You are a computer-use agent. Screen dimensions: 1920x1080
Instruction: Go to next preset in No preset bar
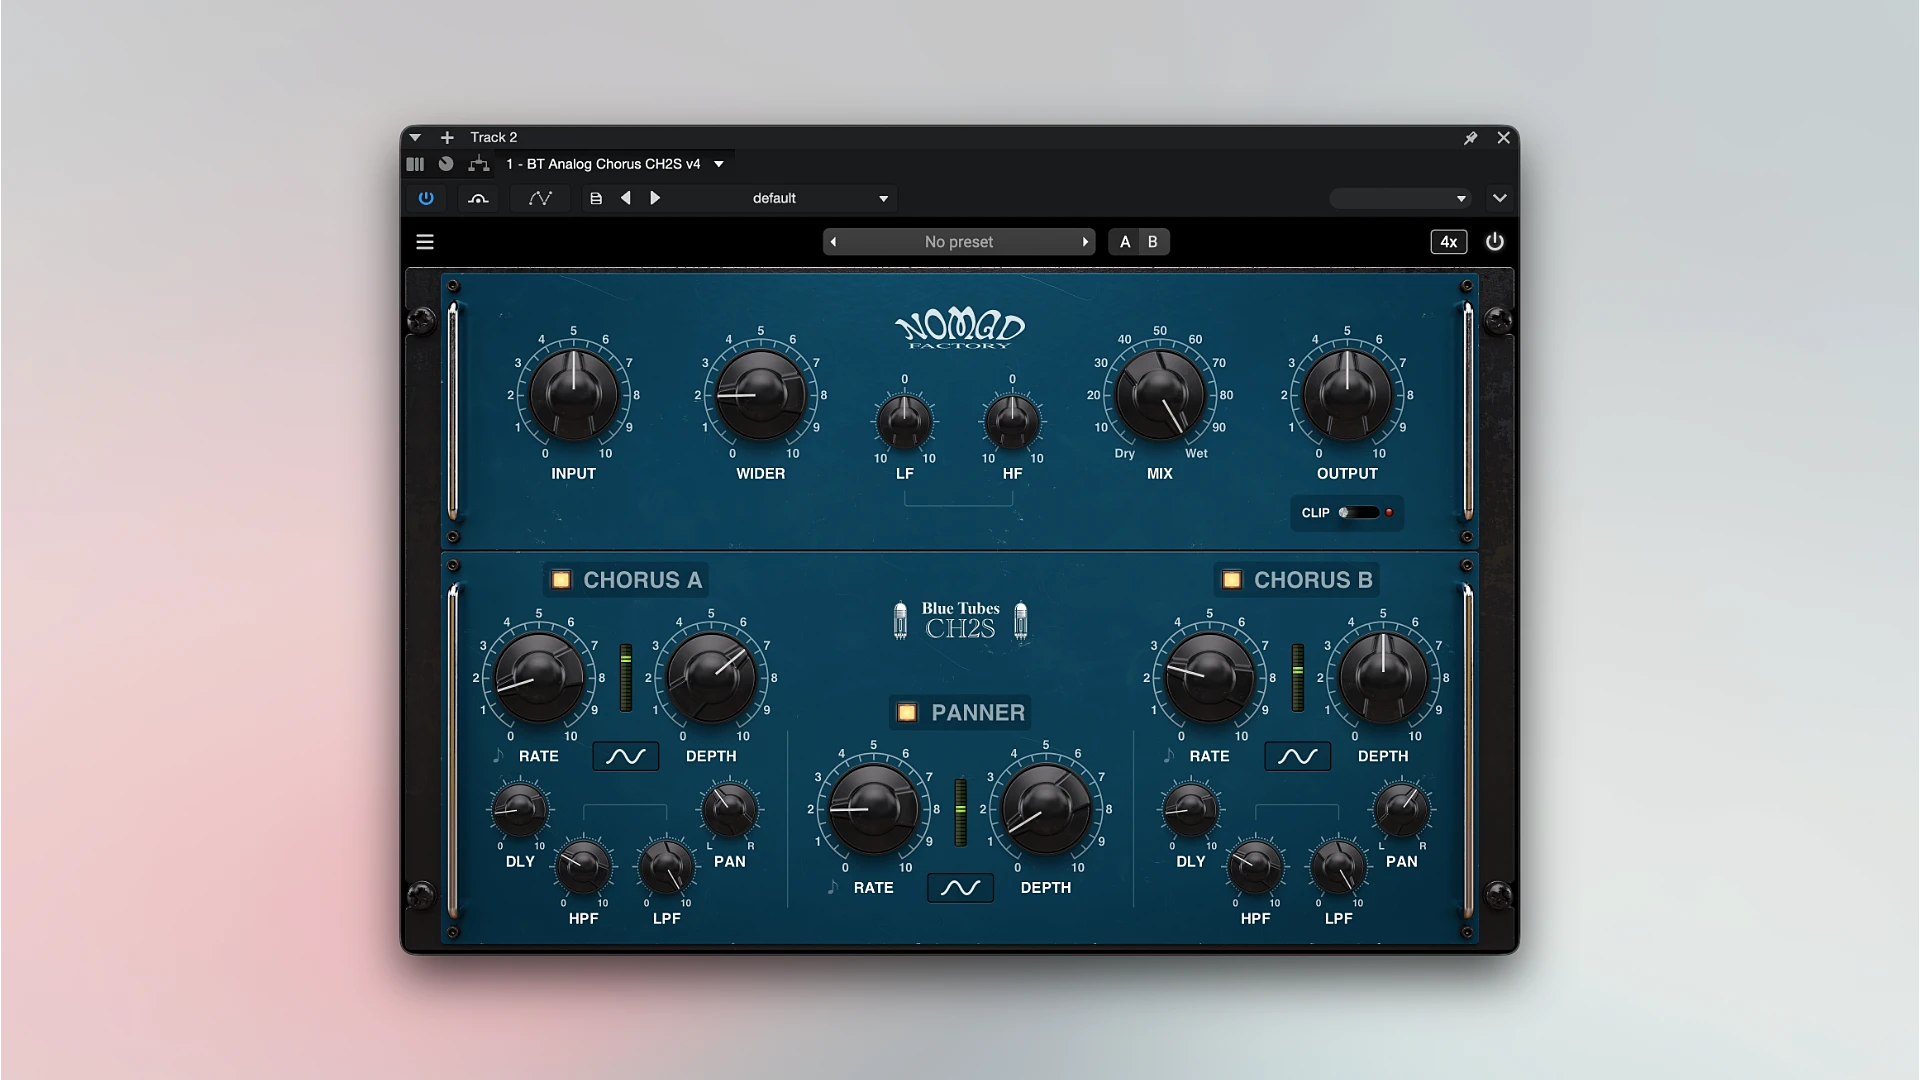pos(1085,242)
